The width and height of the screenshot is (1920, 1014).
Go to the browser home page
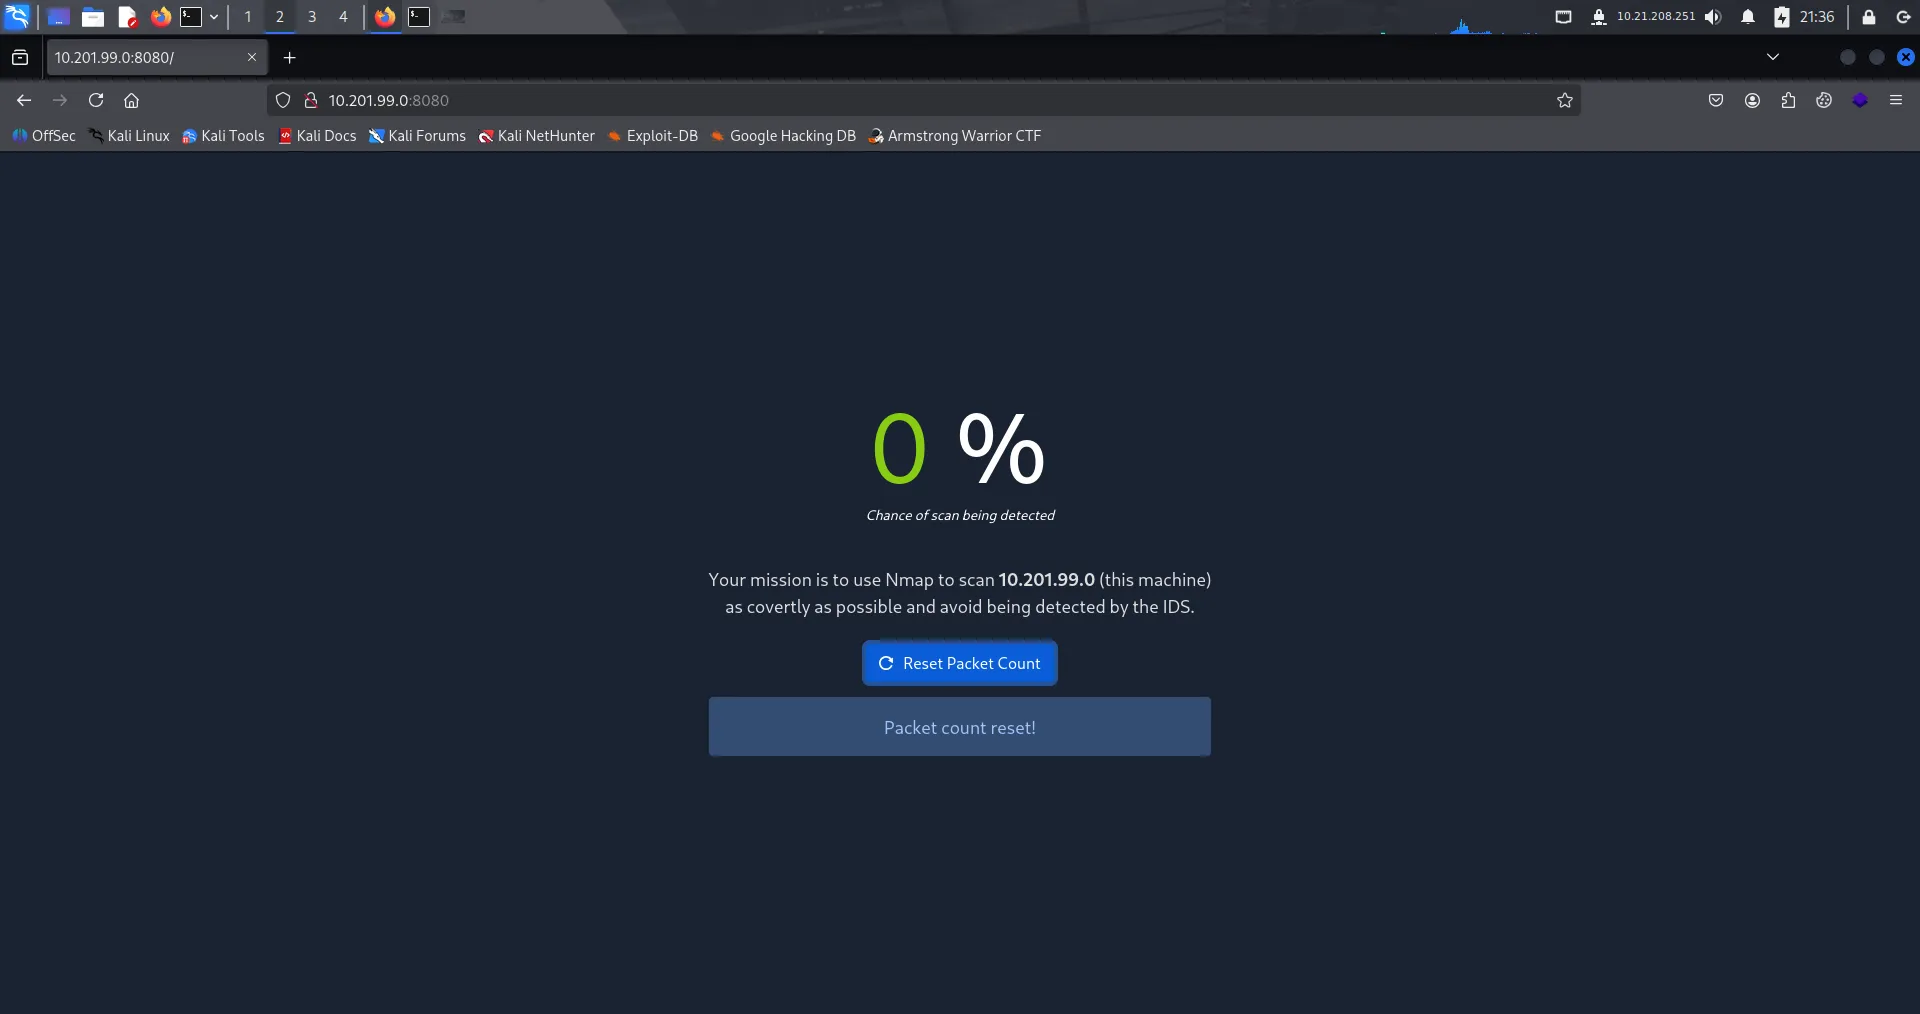(x=131, y=100)
